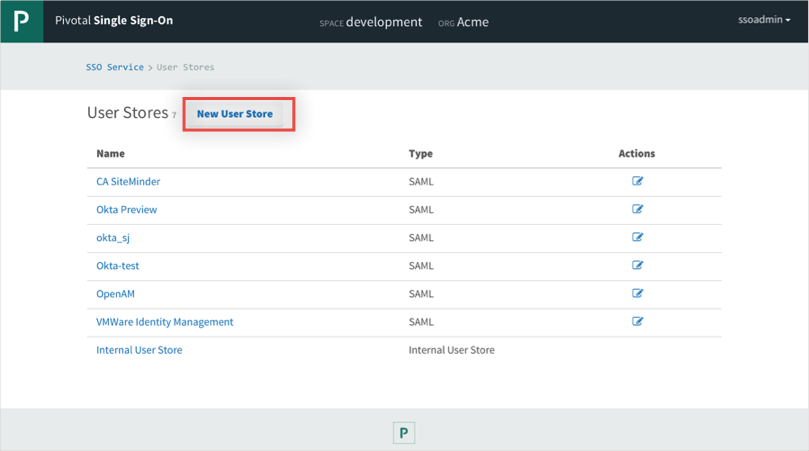Click Pivotal Single Sign-On title
809x451 pixels.
point(114,21)
